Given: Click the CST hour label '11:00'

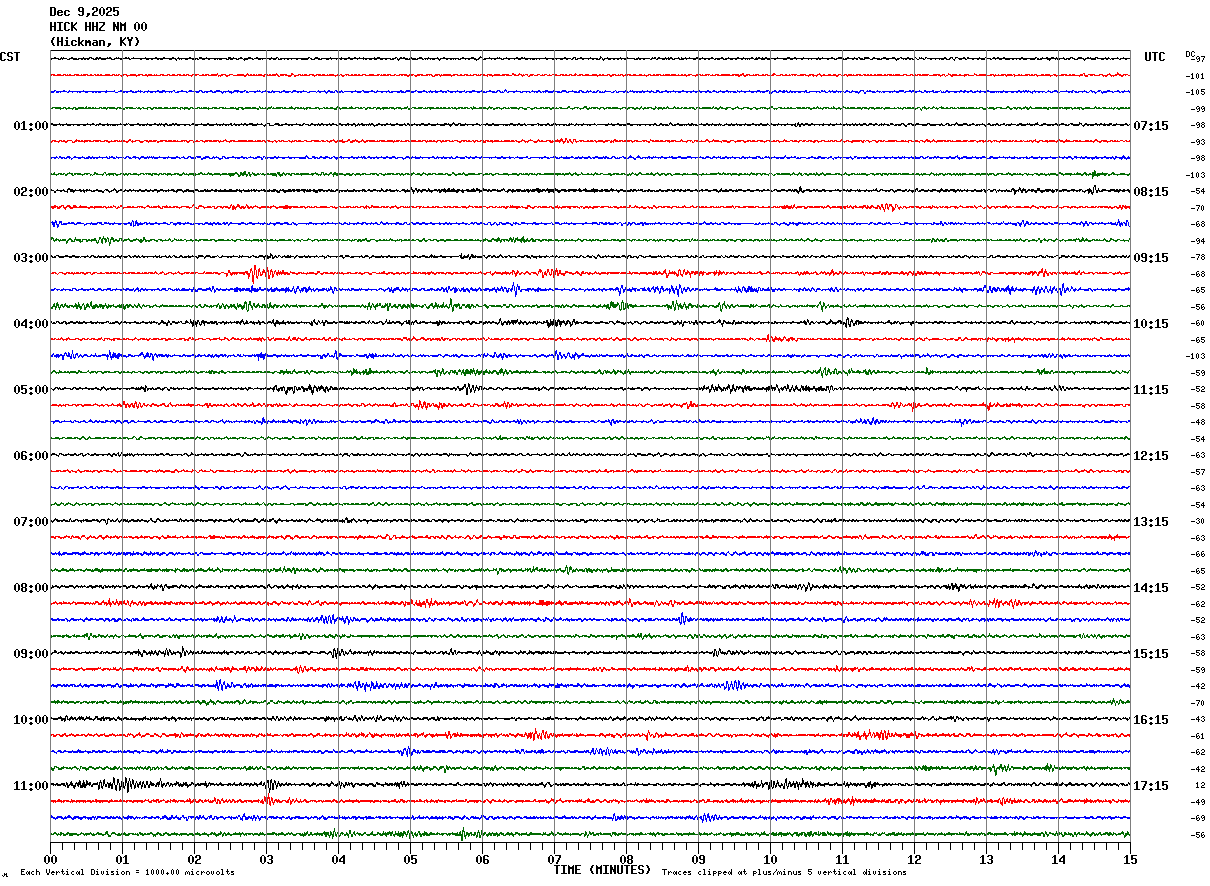Looking at the screenshot, I should [31, 786].
